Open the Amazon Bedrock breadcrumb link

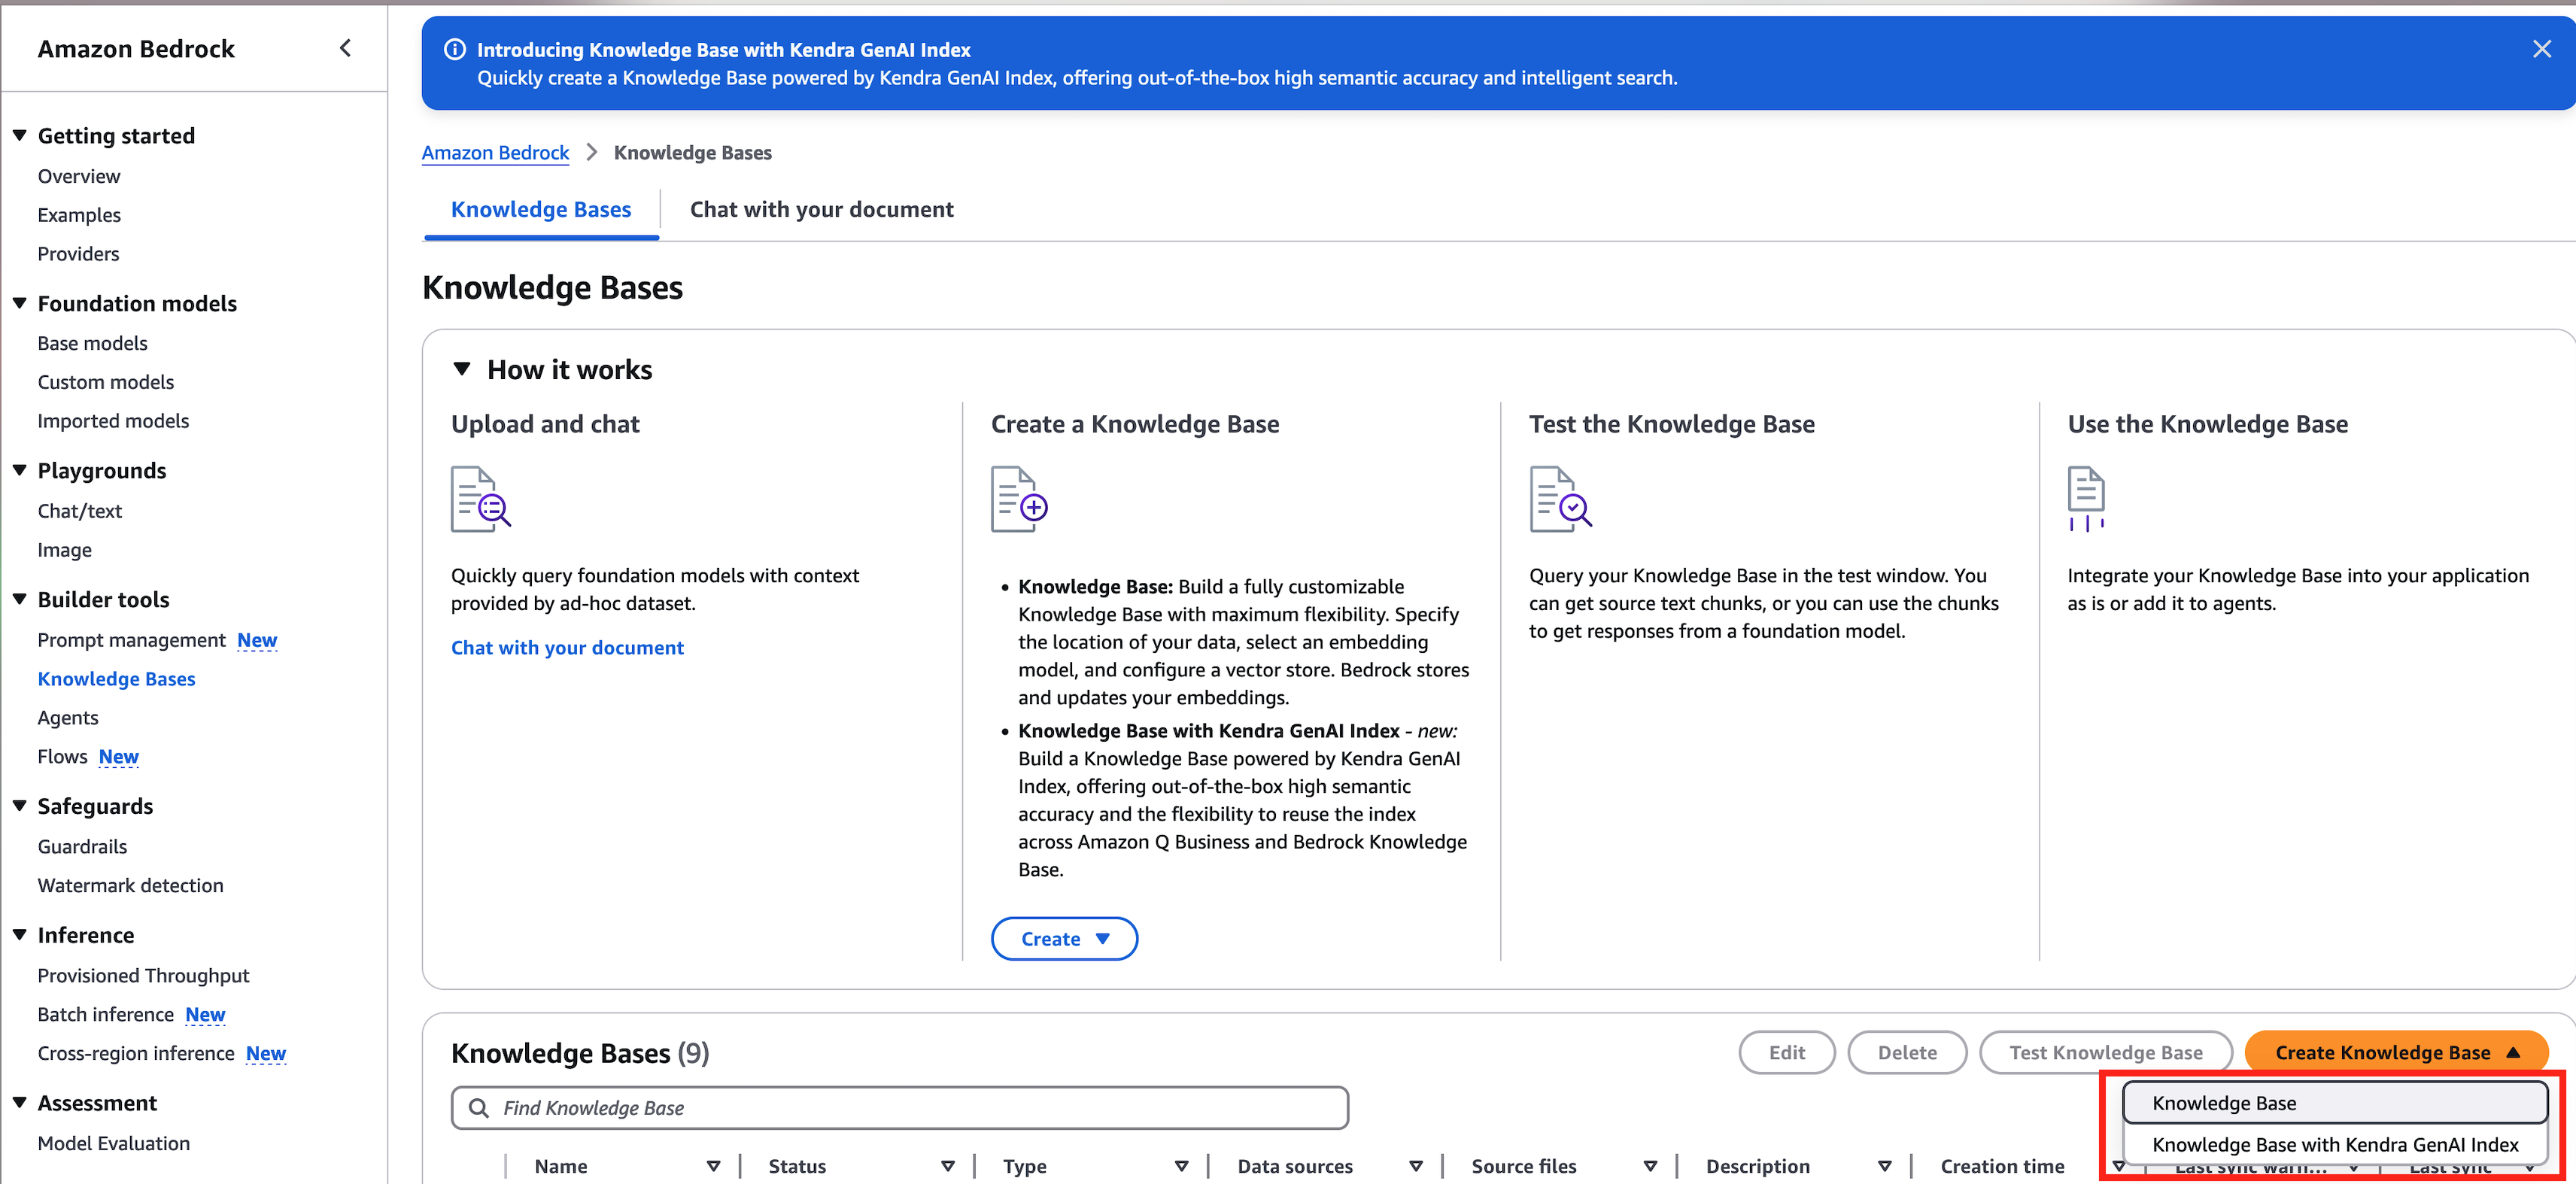coord(495,152)
